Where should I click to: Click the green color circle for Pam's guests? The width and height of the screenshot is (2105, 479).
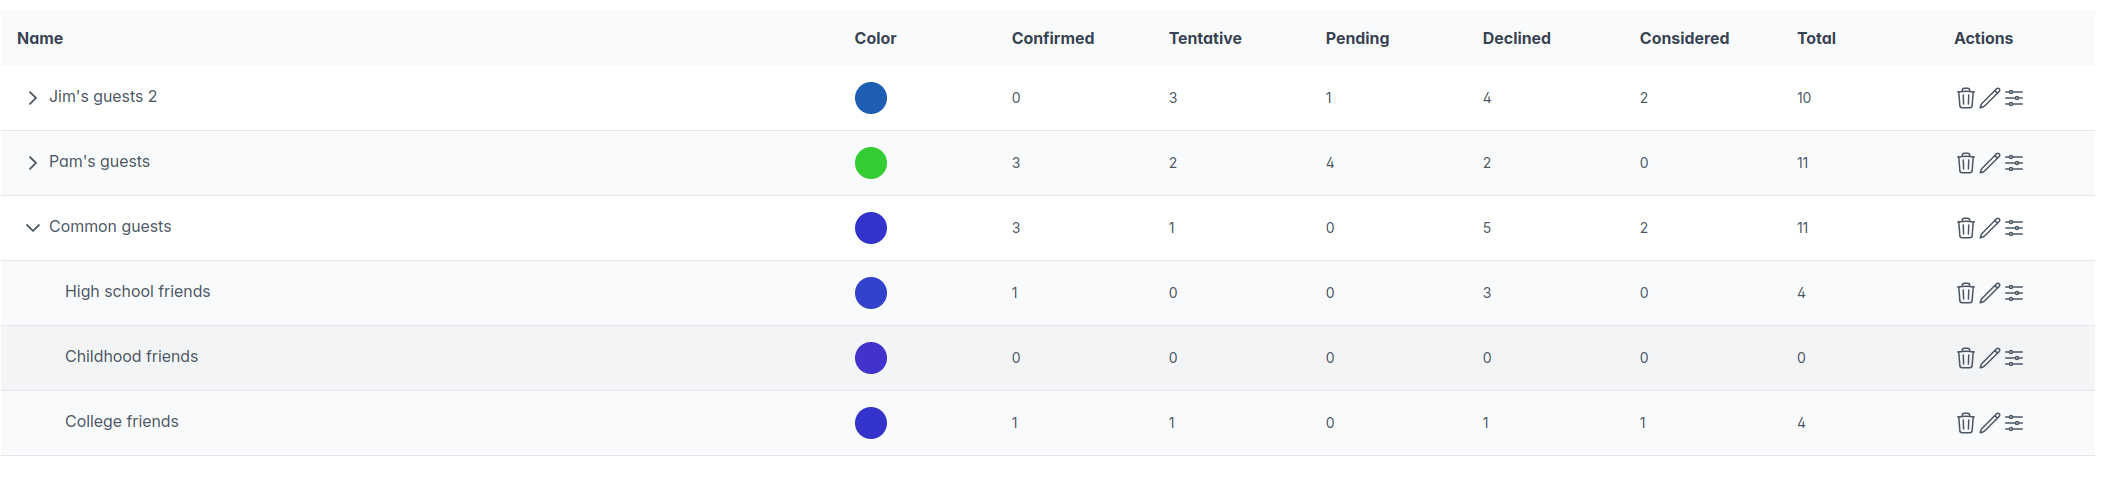coord(870,163)
